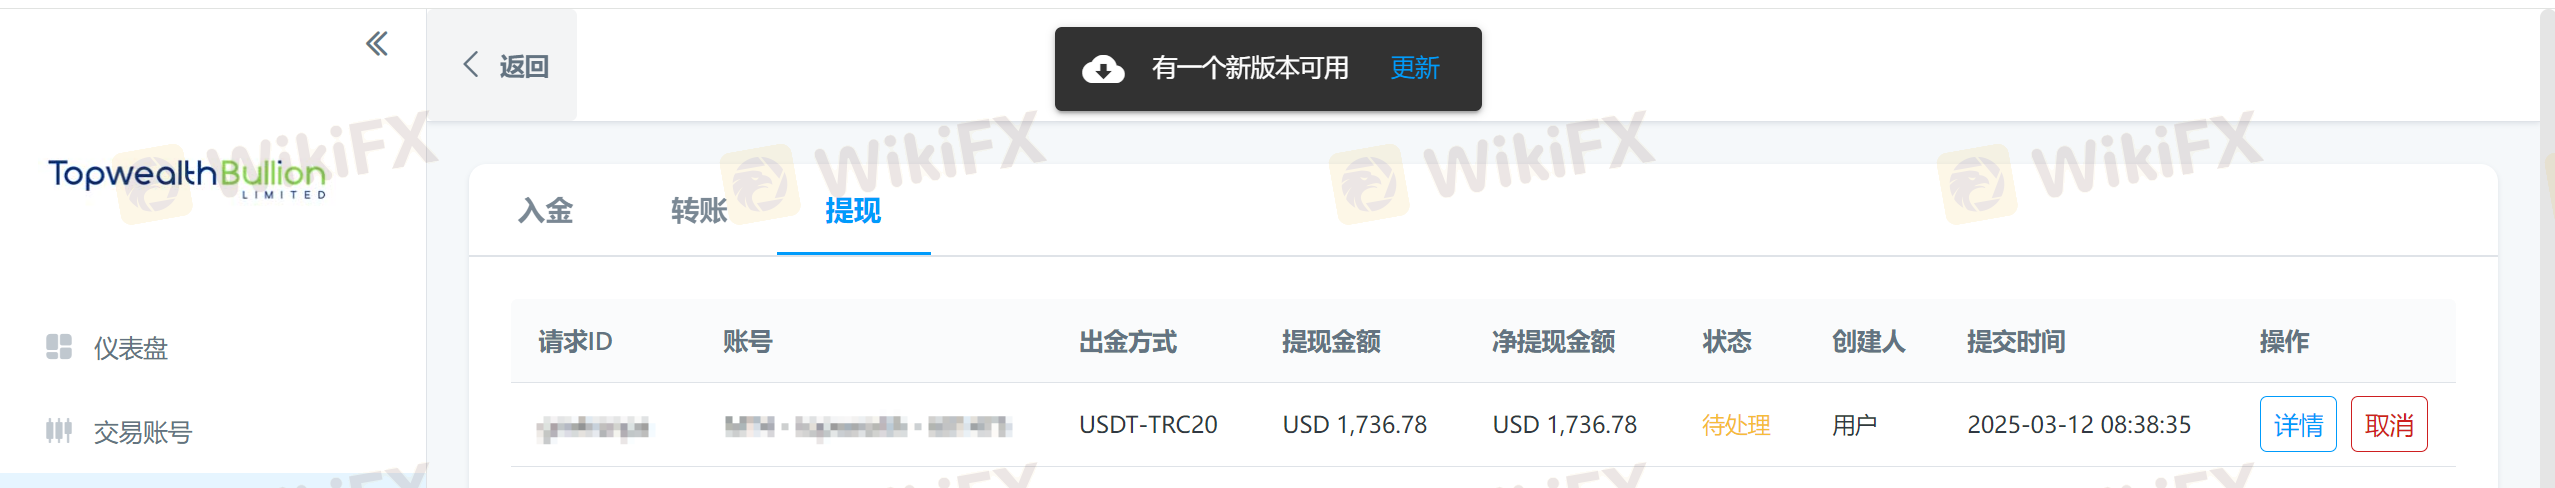Switch to the 入金 tab

545,210
